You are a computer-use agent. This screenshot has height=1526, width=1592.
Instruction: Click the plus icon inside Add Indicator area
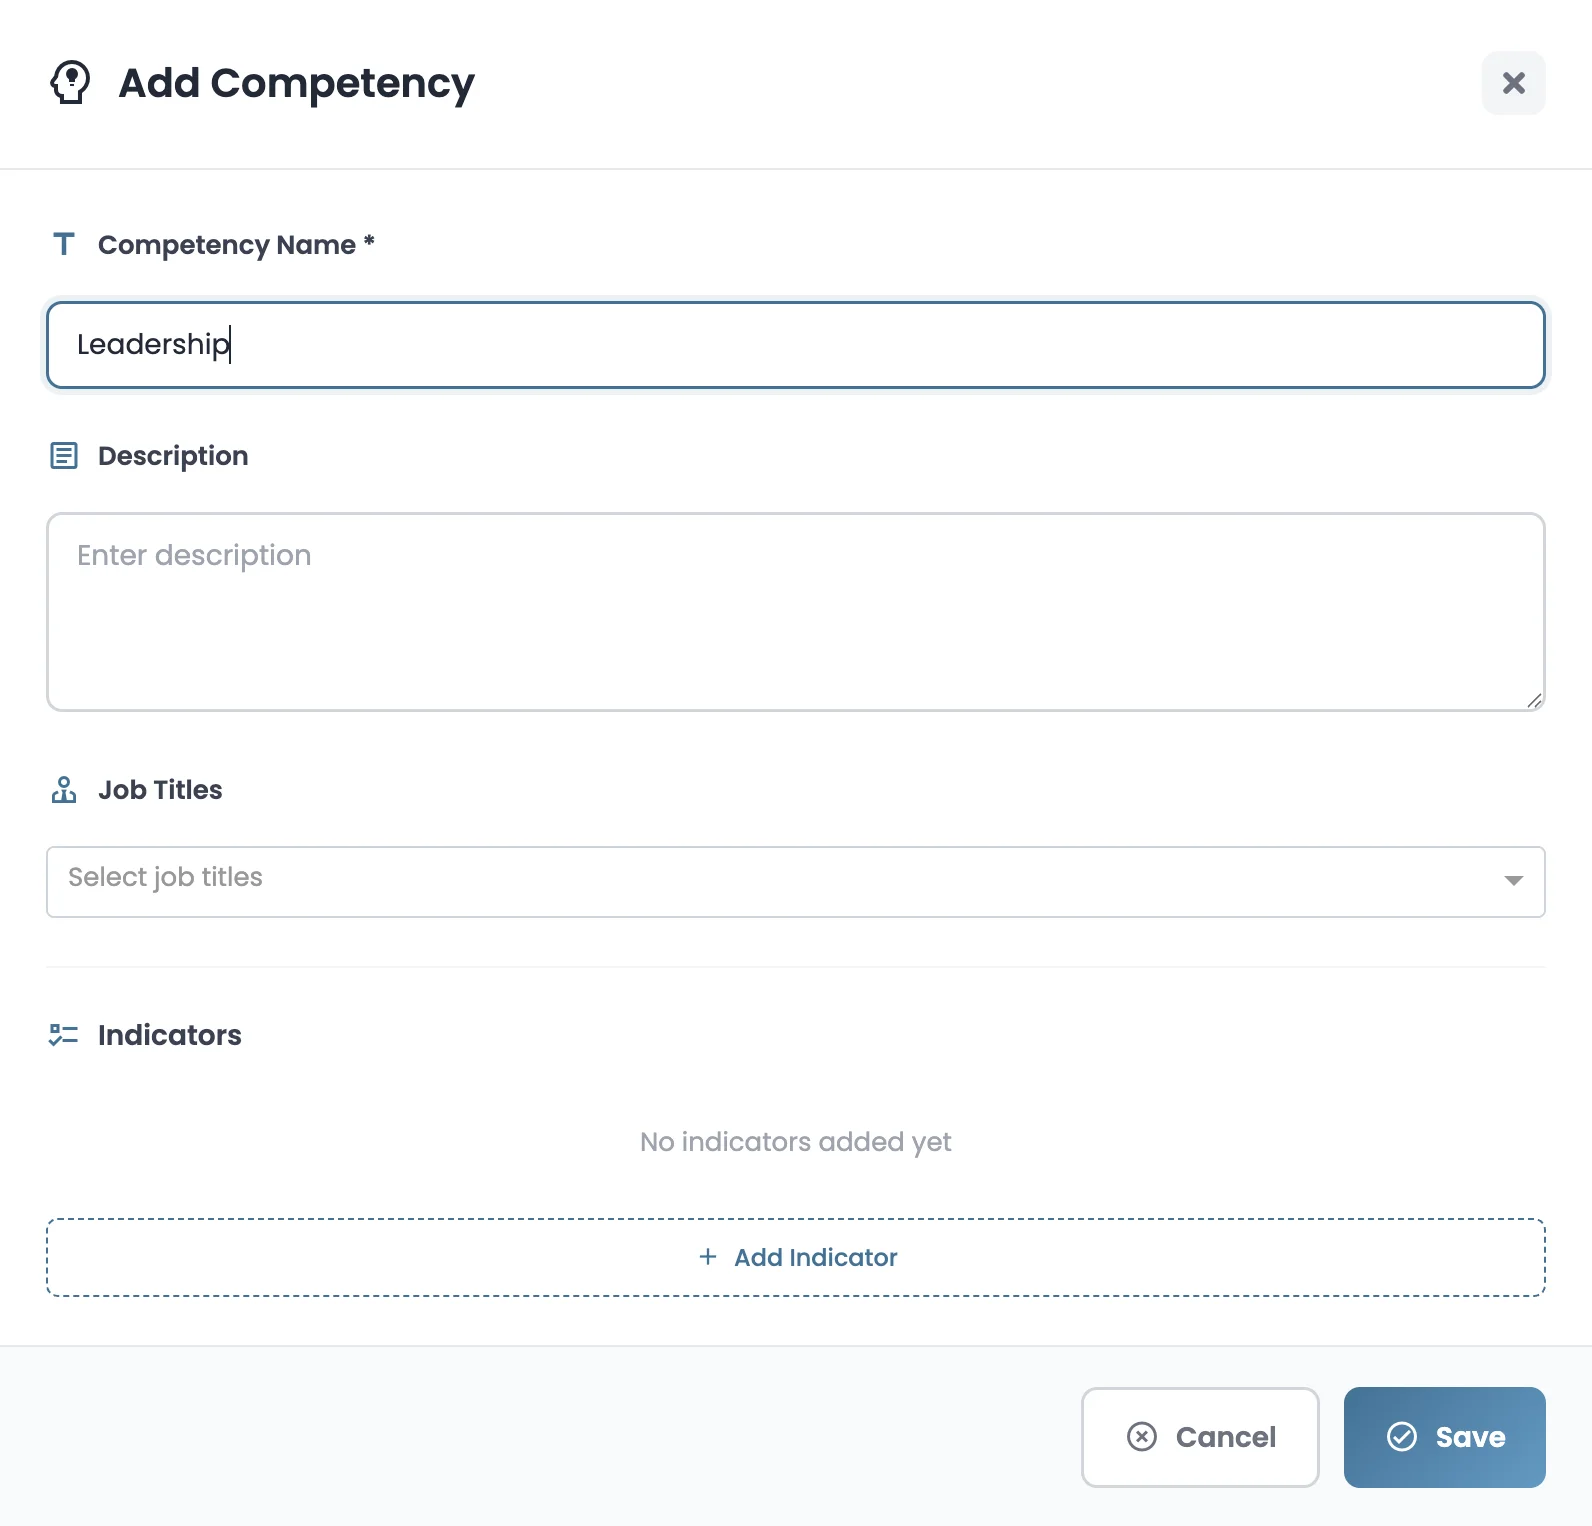click(x=708, y=1256)
